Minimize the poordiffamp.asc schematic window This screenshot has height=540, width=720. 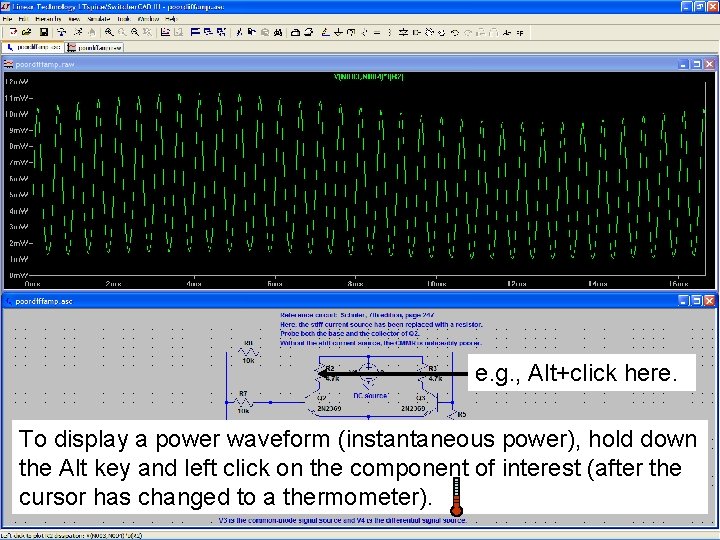(x=684, y=301)
